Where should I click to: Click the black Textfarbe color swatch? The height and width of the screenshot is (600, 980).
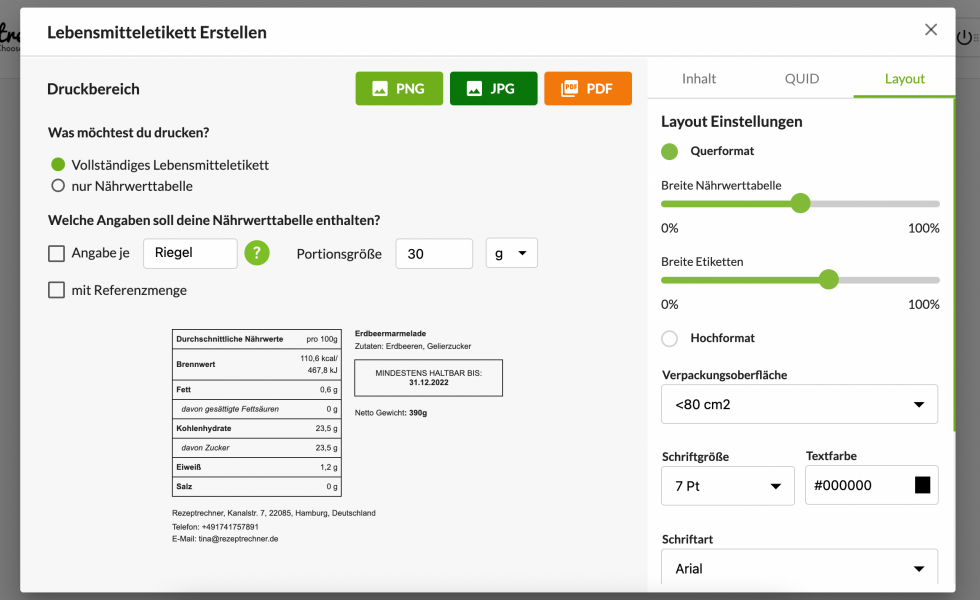click(922, 485)
